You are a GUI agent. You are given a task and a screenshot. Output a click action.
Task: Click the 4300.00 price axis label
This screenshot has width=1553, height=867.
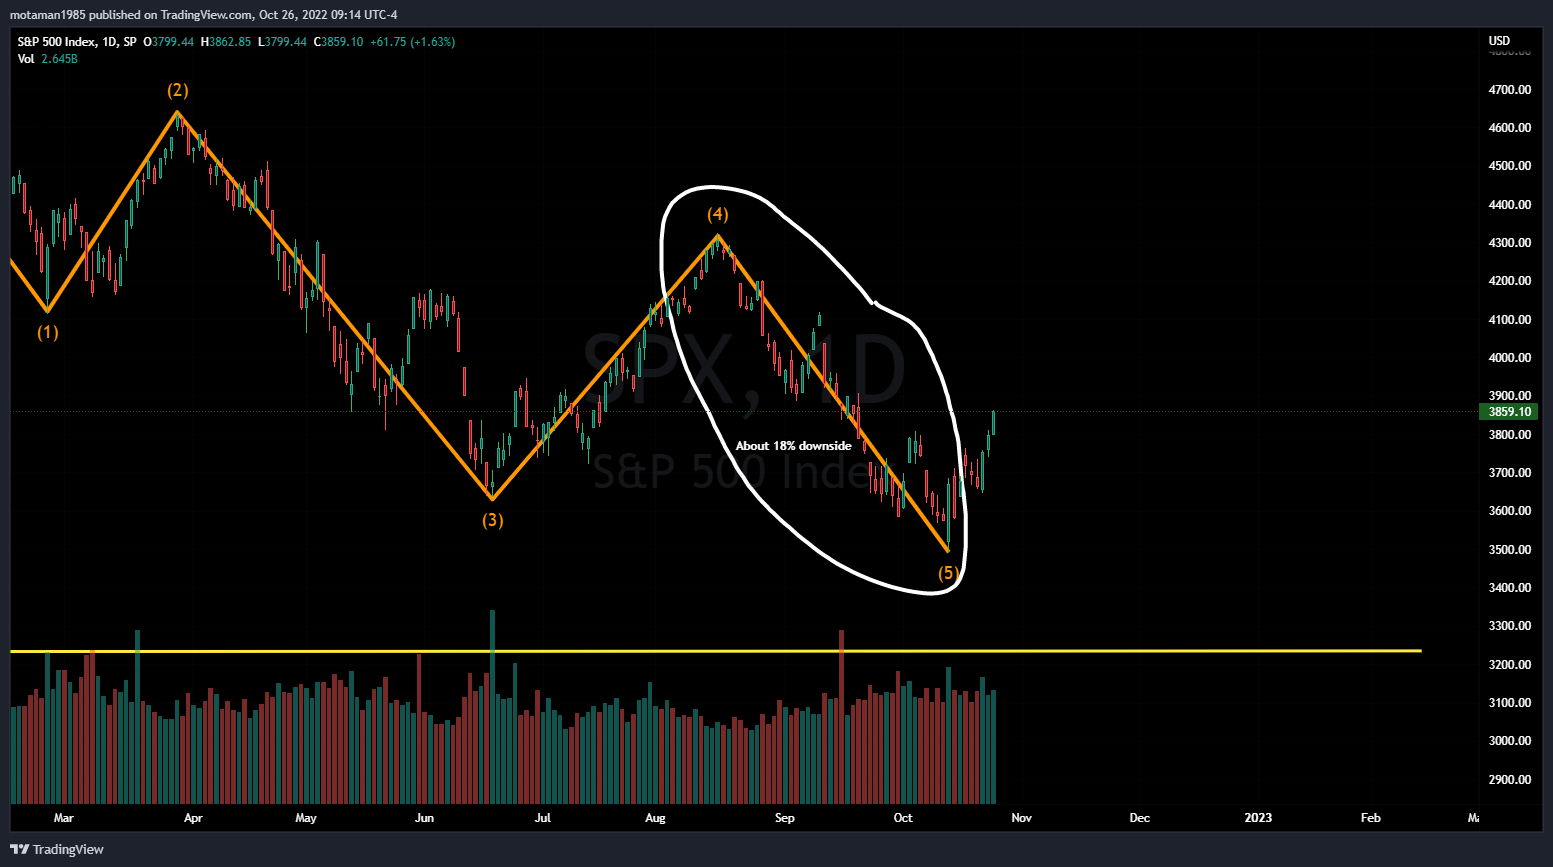pos(1509,243)
